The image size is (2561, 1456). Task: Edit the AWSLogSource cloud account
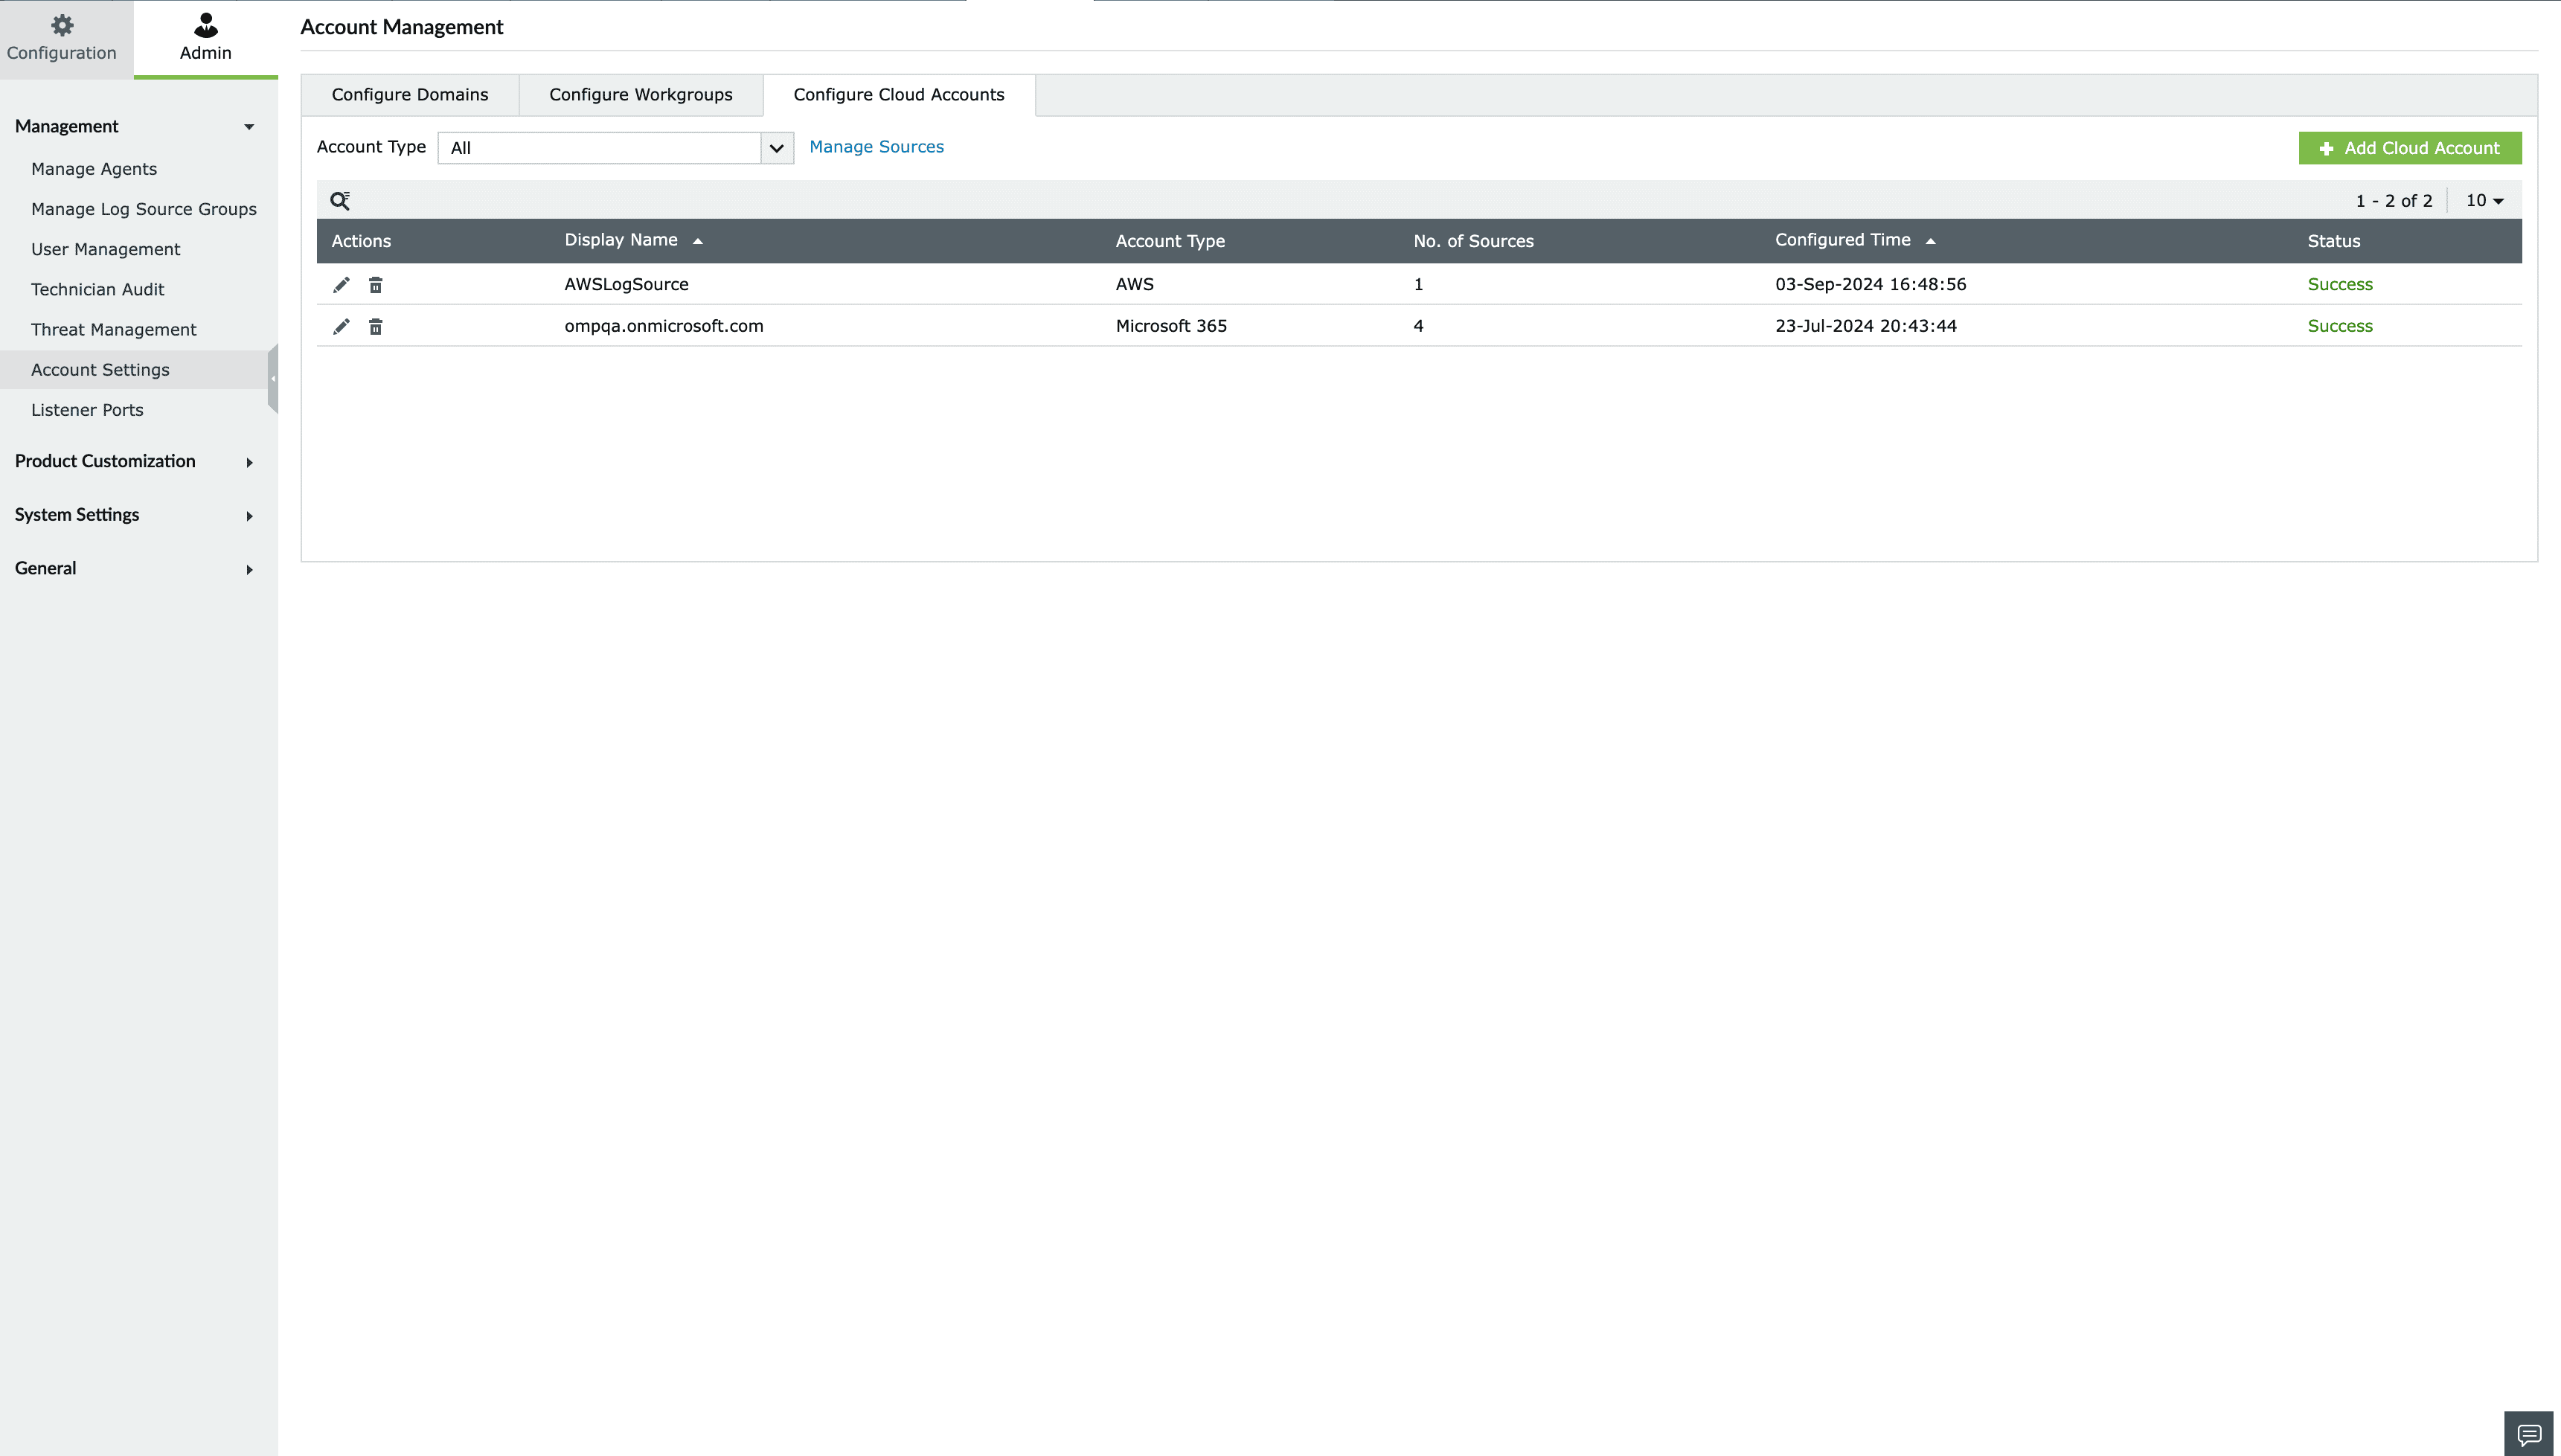point(341,285)
